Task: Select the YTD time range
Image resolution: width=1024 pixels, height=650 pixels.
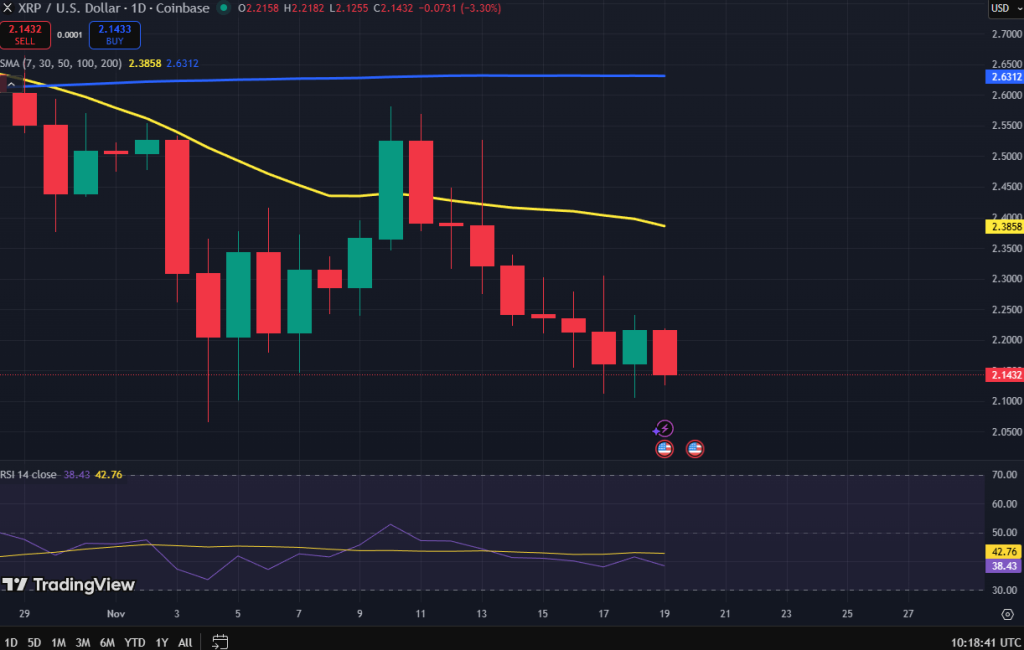Action: [x=135, y=642]
